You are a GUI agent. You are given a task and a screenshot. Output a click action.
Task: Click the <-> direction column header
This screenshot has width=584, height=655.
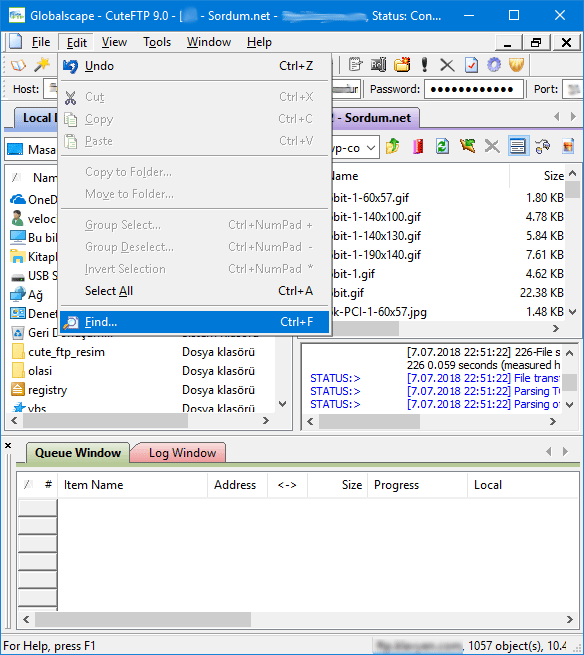click(287, 485)
